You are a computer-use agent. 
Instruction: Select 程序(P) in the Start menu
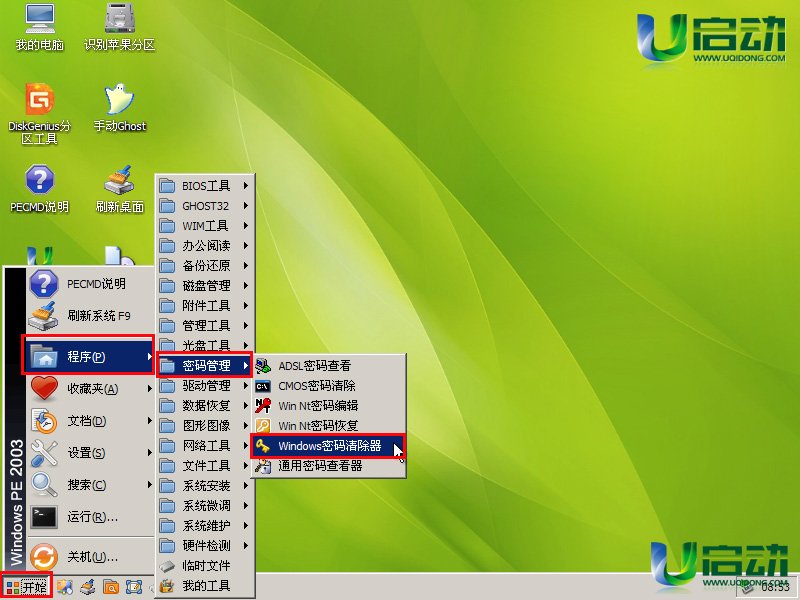click(88, 355)
